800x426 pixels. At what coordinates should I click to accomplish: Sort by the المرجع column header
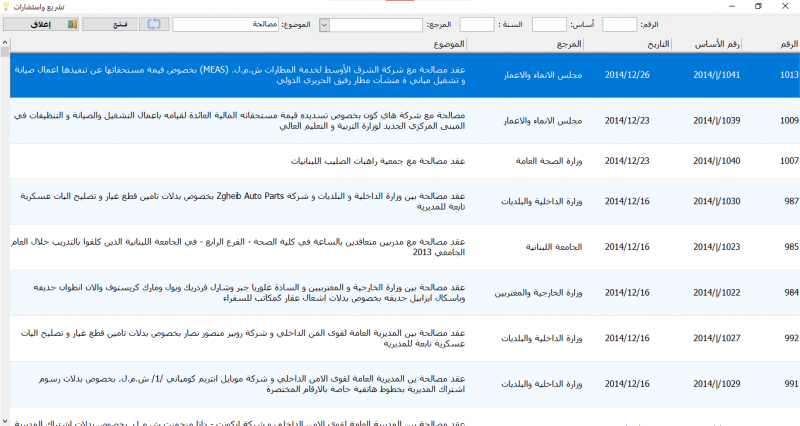(x=525, y=44)
